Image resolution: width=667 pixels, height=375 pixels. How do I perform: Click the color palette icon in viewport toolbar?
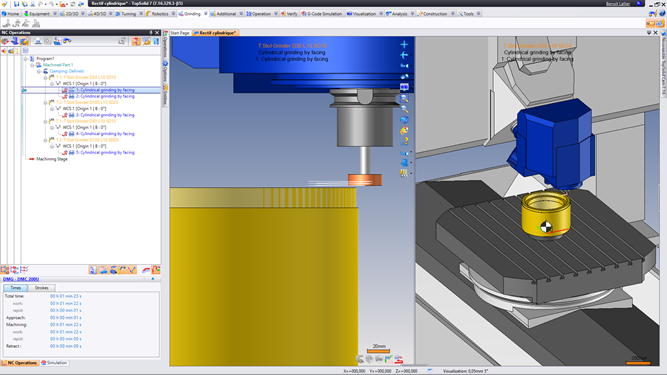(404, 130)
